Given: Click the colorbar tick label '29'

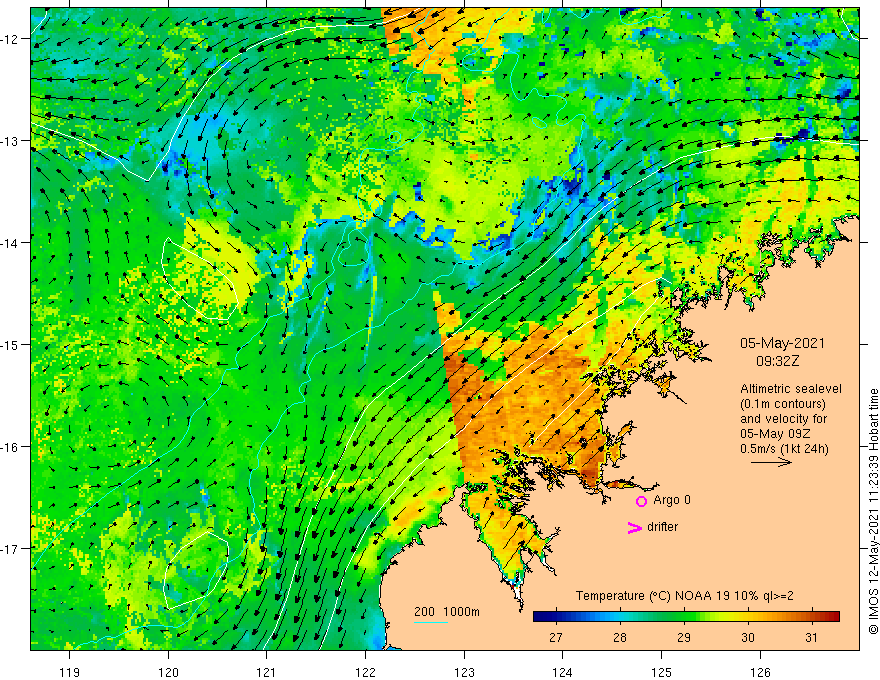Looking at the screenshot, I should 684,638.
